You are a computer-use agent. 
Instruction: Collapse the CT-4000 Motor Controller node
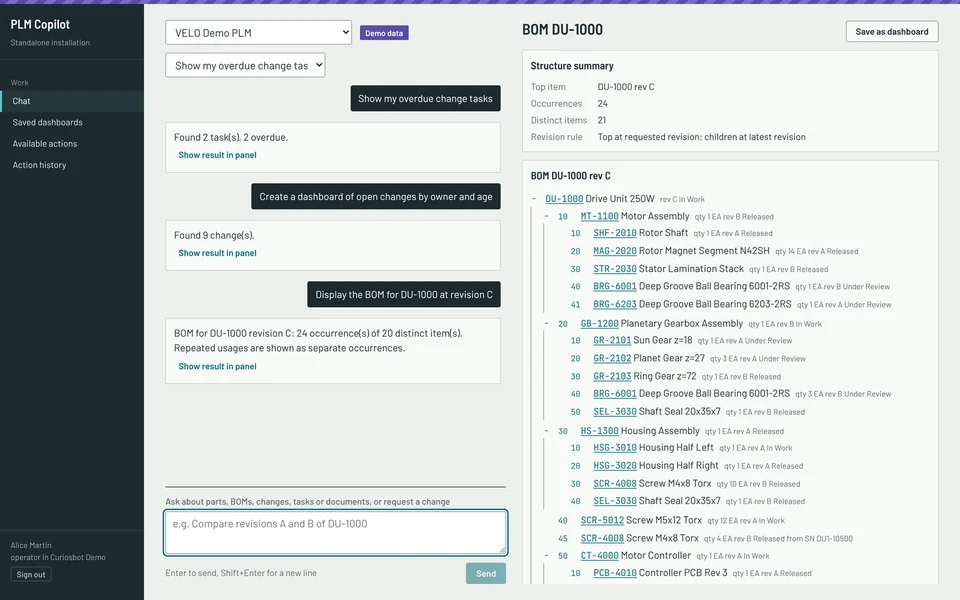546,556
